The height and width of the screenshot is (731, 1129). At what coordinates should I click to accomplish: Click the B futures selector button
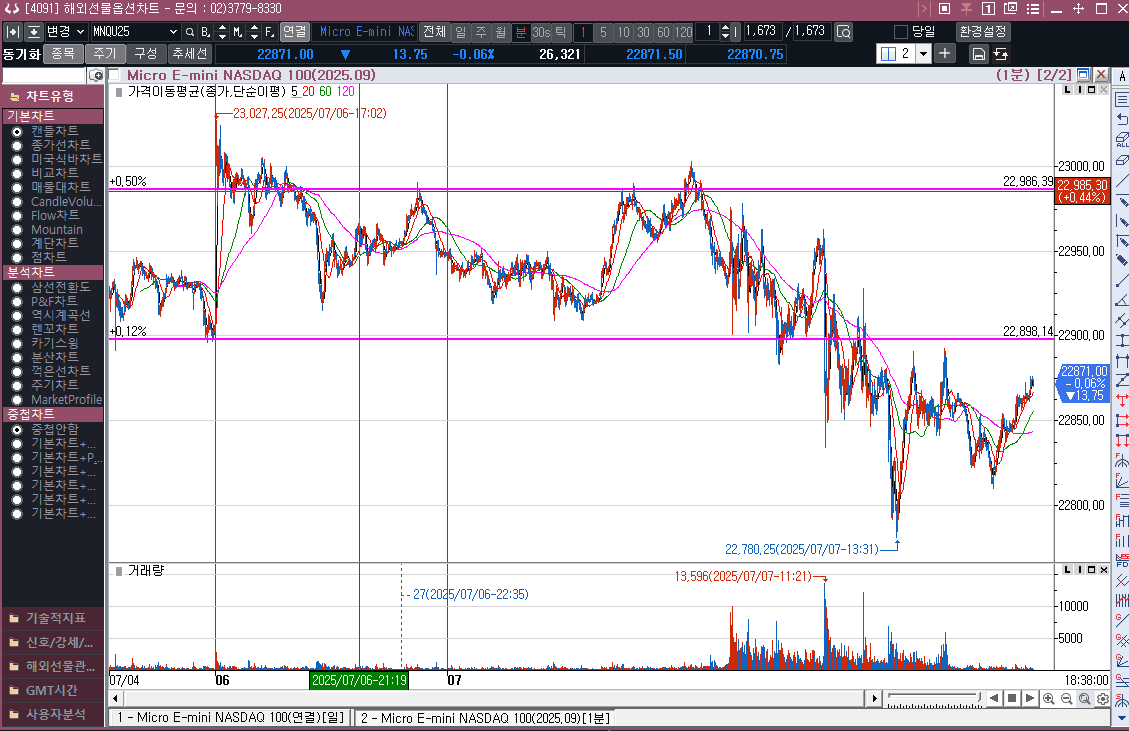(205, 32)
